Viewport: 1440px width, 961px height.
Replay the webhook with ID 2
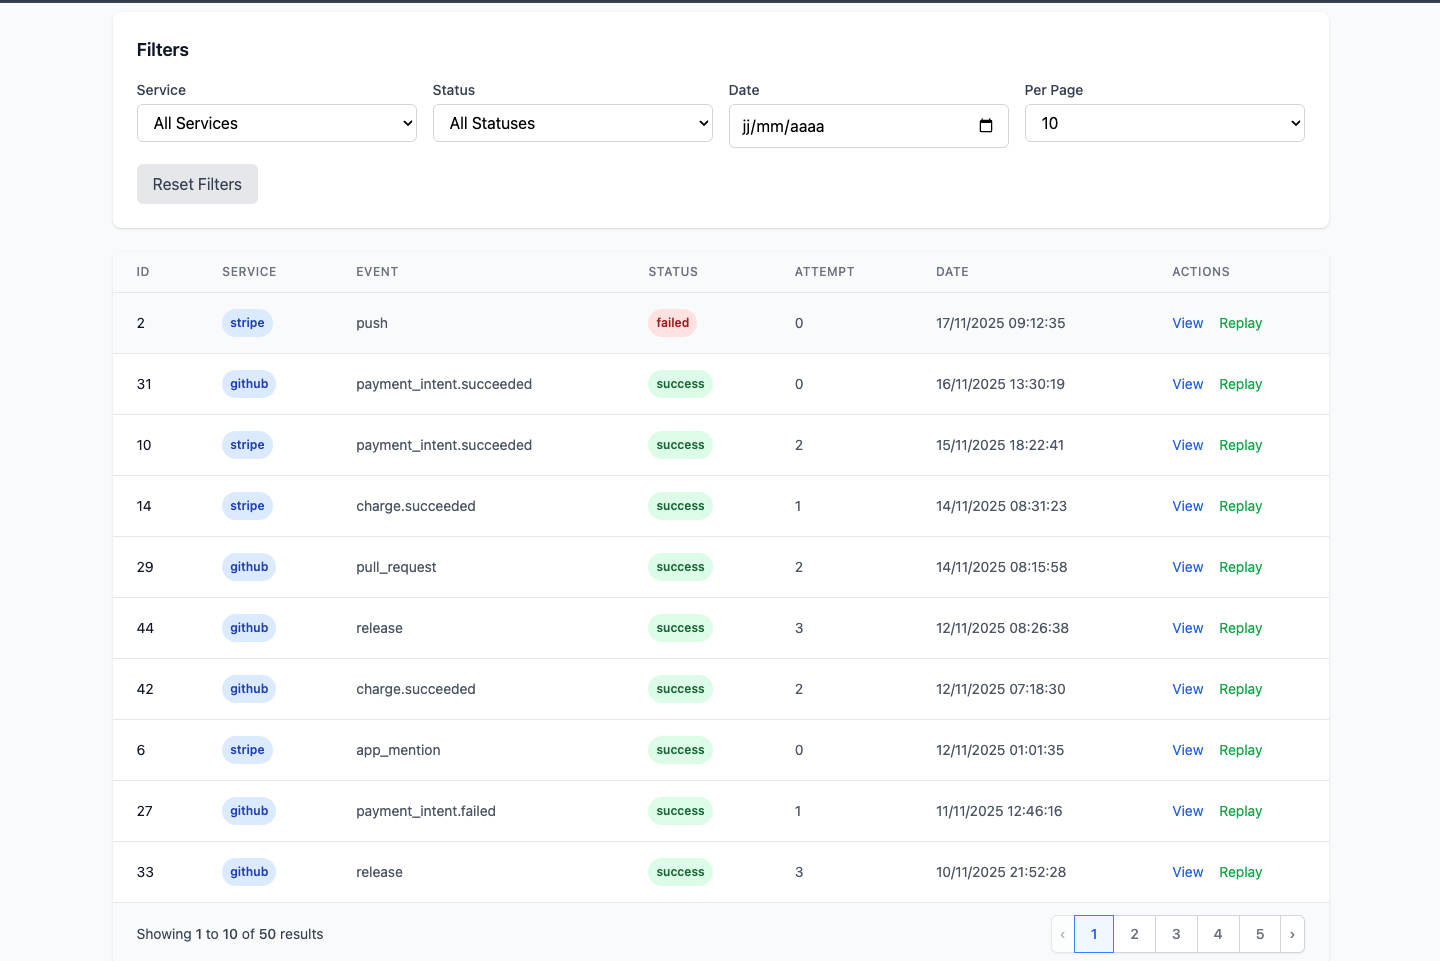tap(1240, 323)
